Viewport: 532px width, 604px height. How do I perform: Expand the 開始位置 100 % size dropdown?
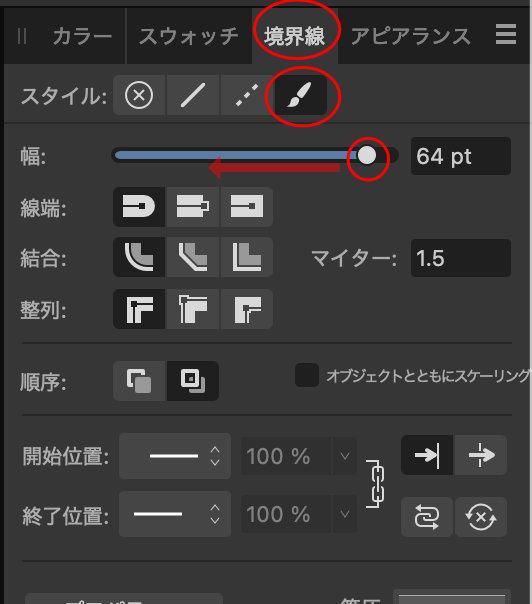[x=345, y=456]
